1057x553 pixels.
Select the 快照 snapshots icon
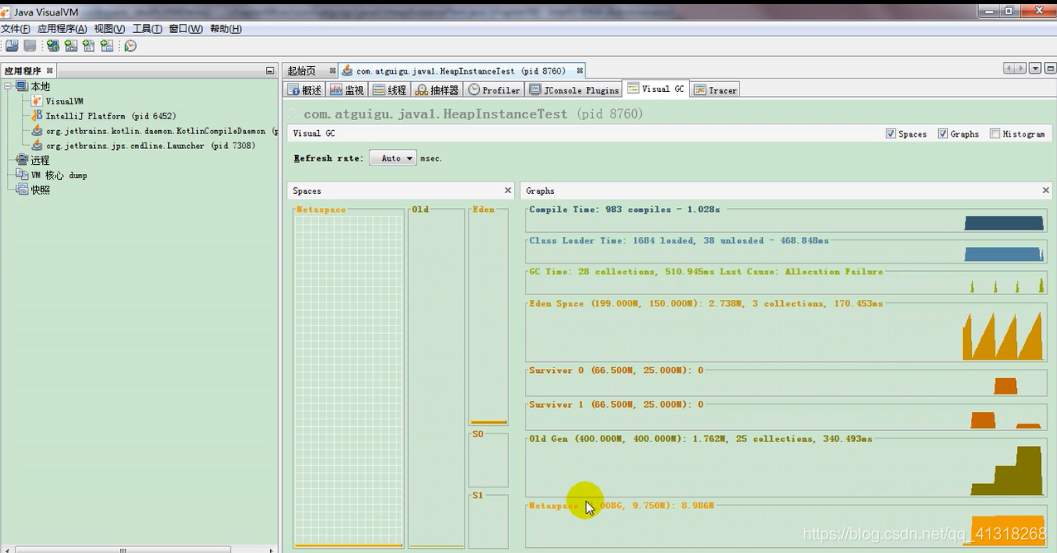coord(22,190)
